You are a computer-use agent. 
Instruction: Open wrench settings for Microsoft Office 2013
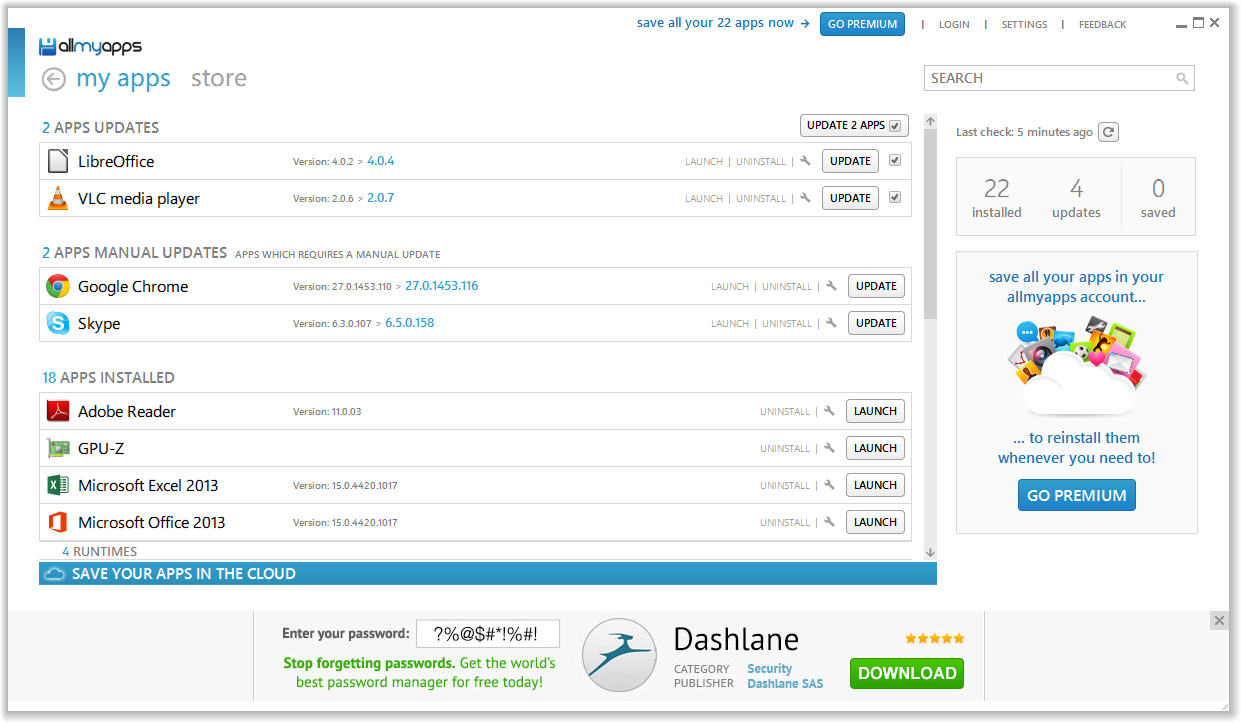tap(829, 522)
